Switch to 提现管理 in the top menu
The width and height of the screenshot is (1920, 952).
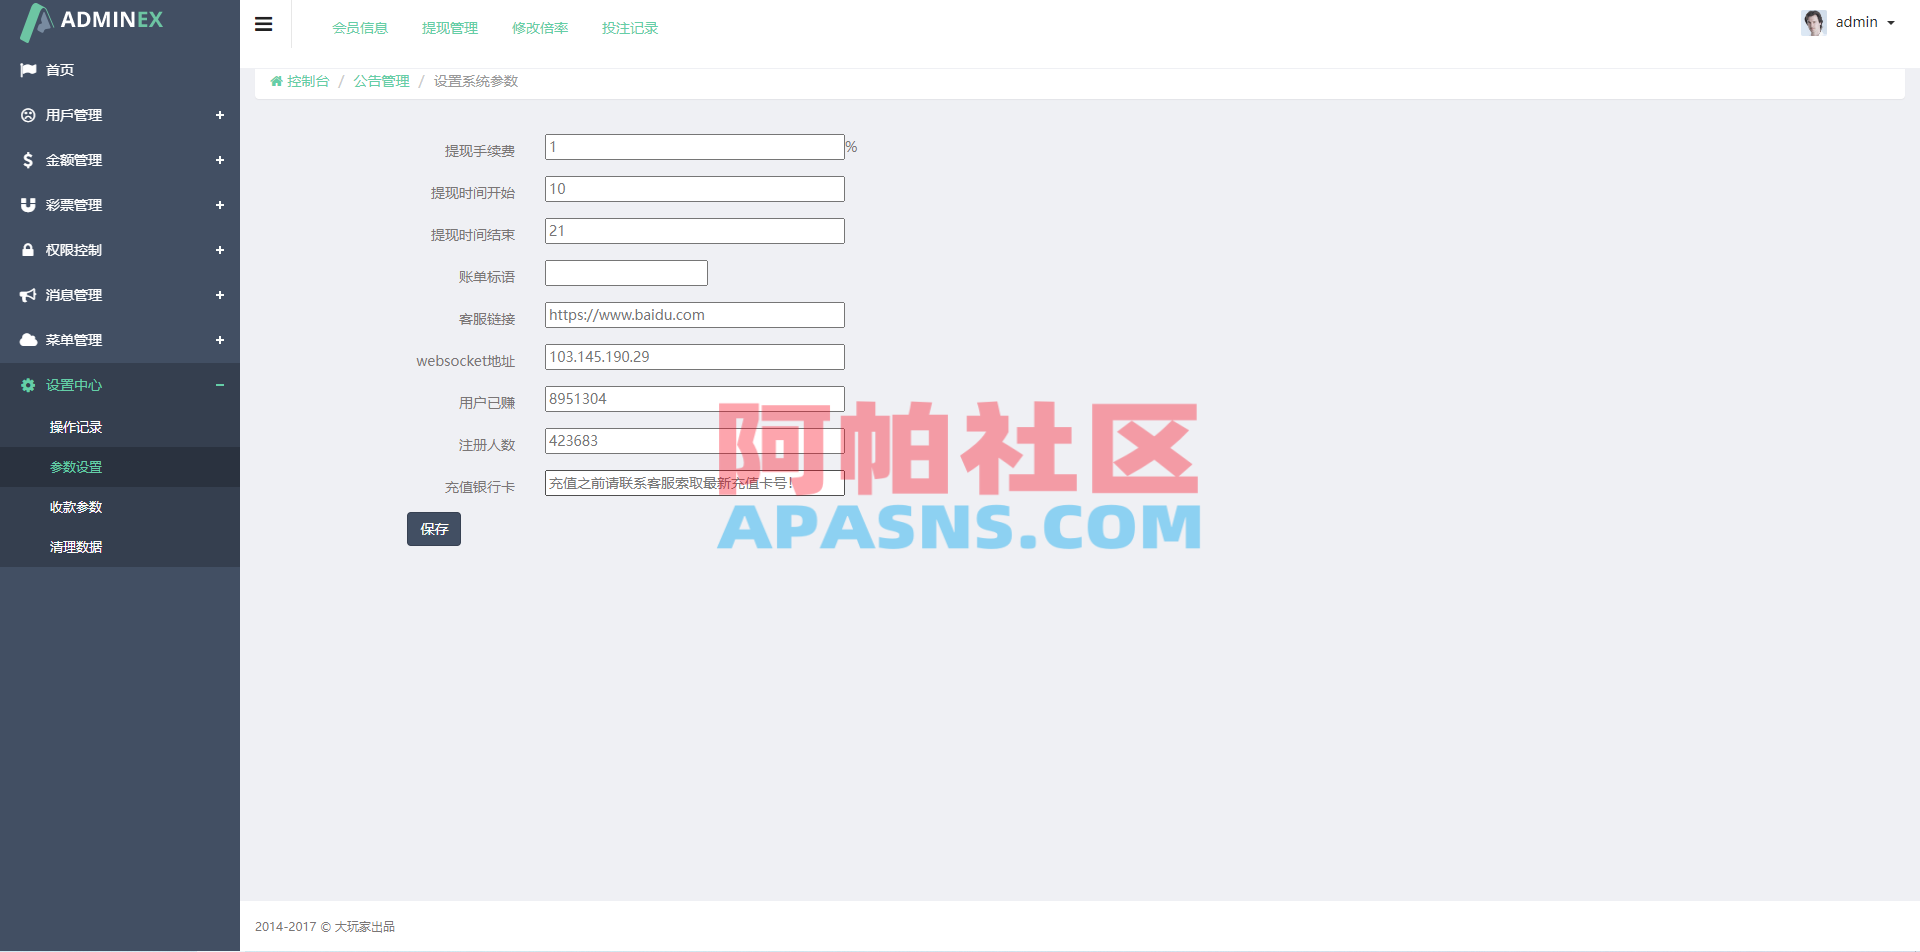(450, 28)
